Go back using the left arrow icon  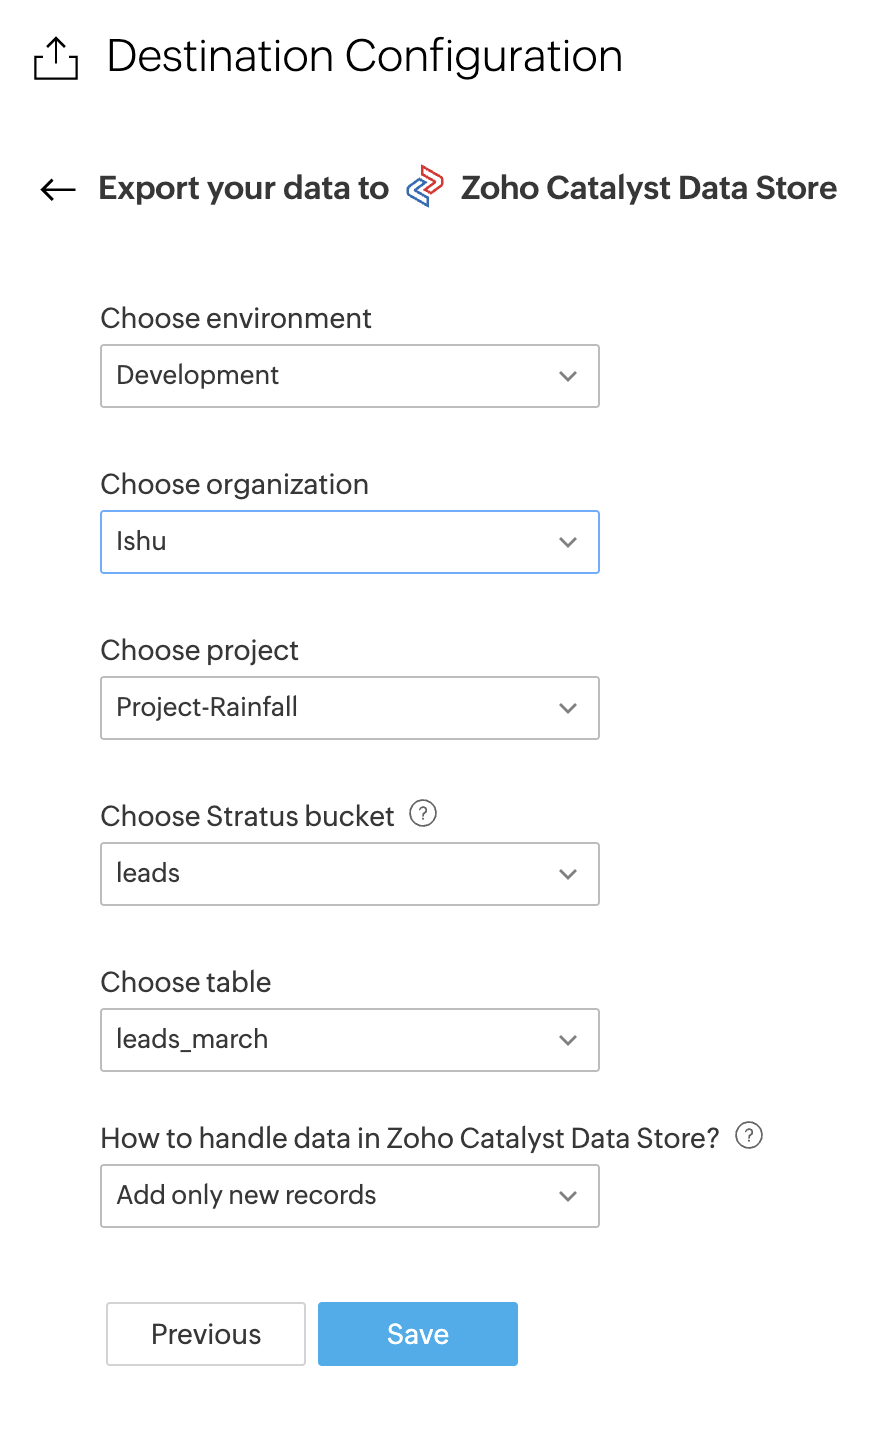tap(58, 189)
